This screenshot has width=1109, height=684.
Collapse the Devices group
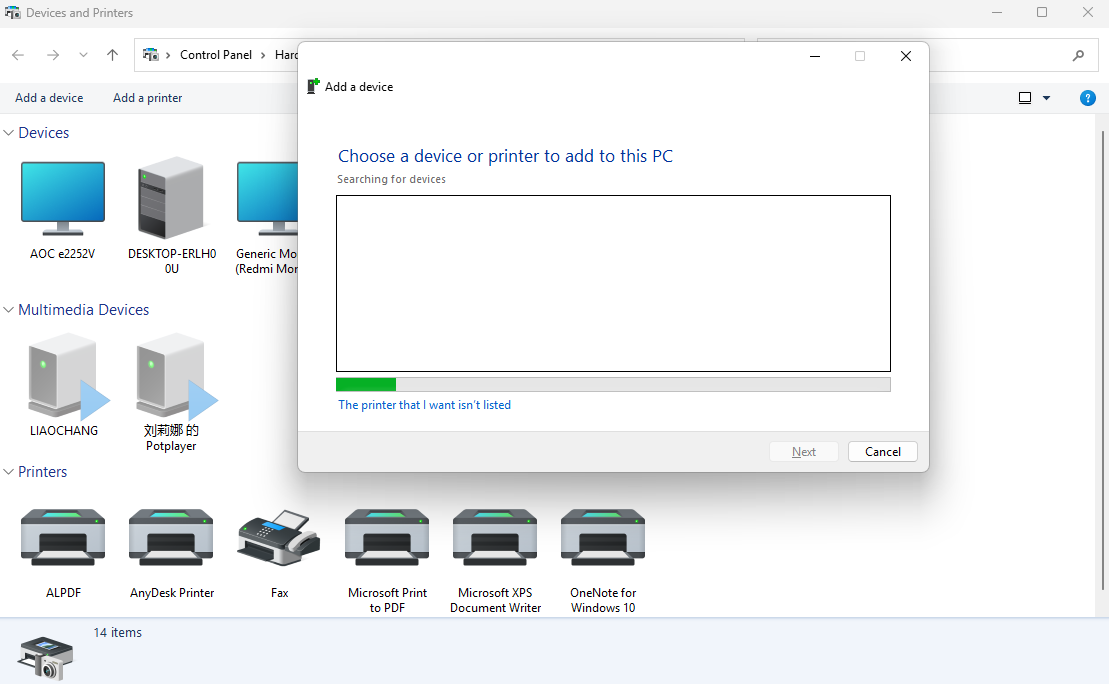(x=9, y=133)
